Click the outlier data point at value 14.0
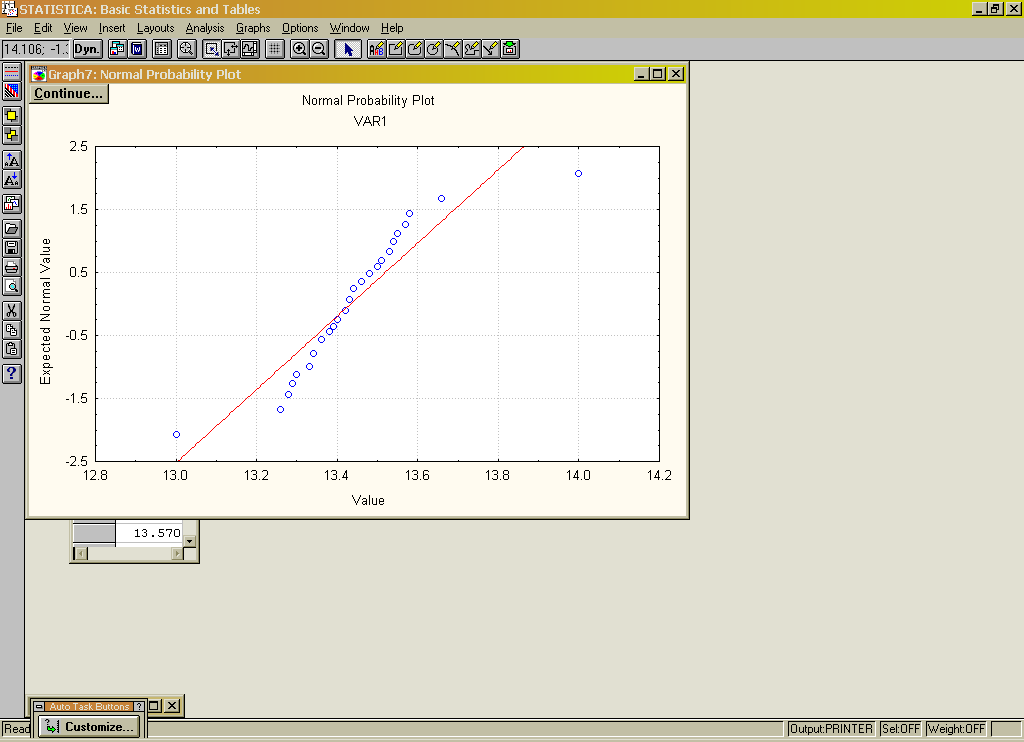Screen dimensions: 1024x742 click(x=579, y=174)
